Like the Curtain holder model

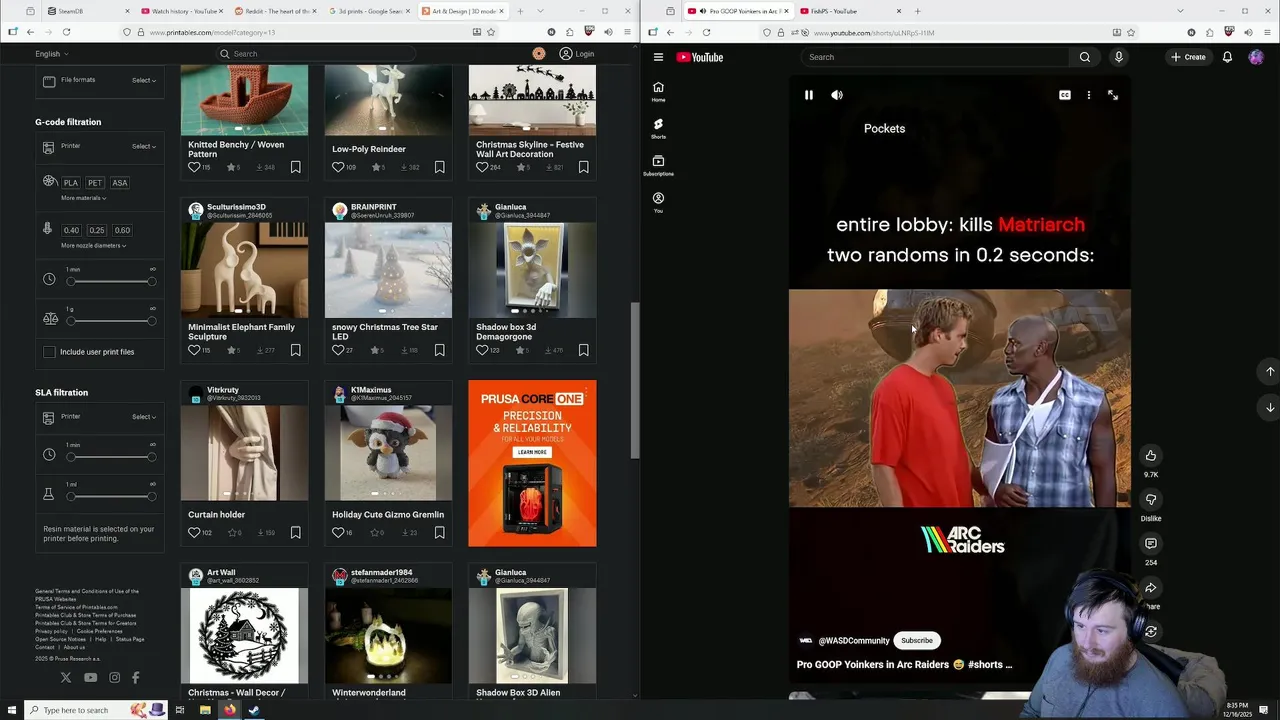[194, 533]
